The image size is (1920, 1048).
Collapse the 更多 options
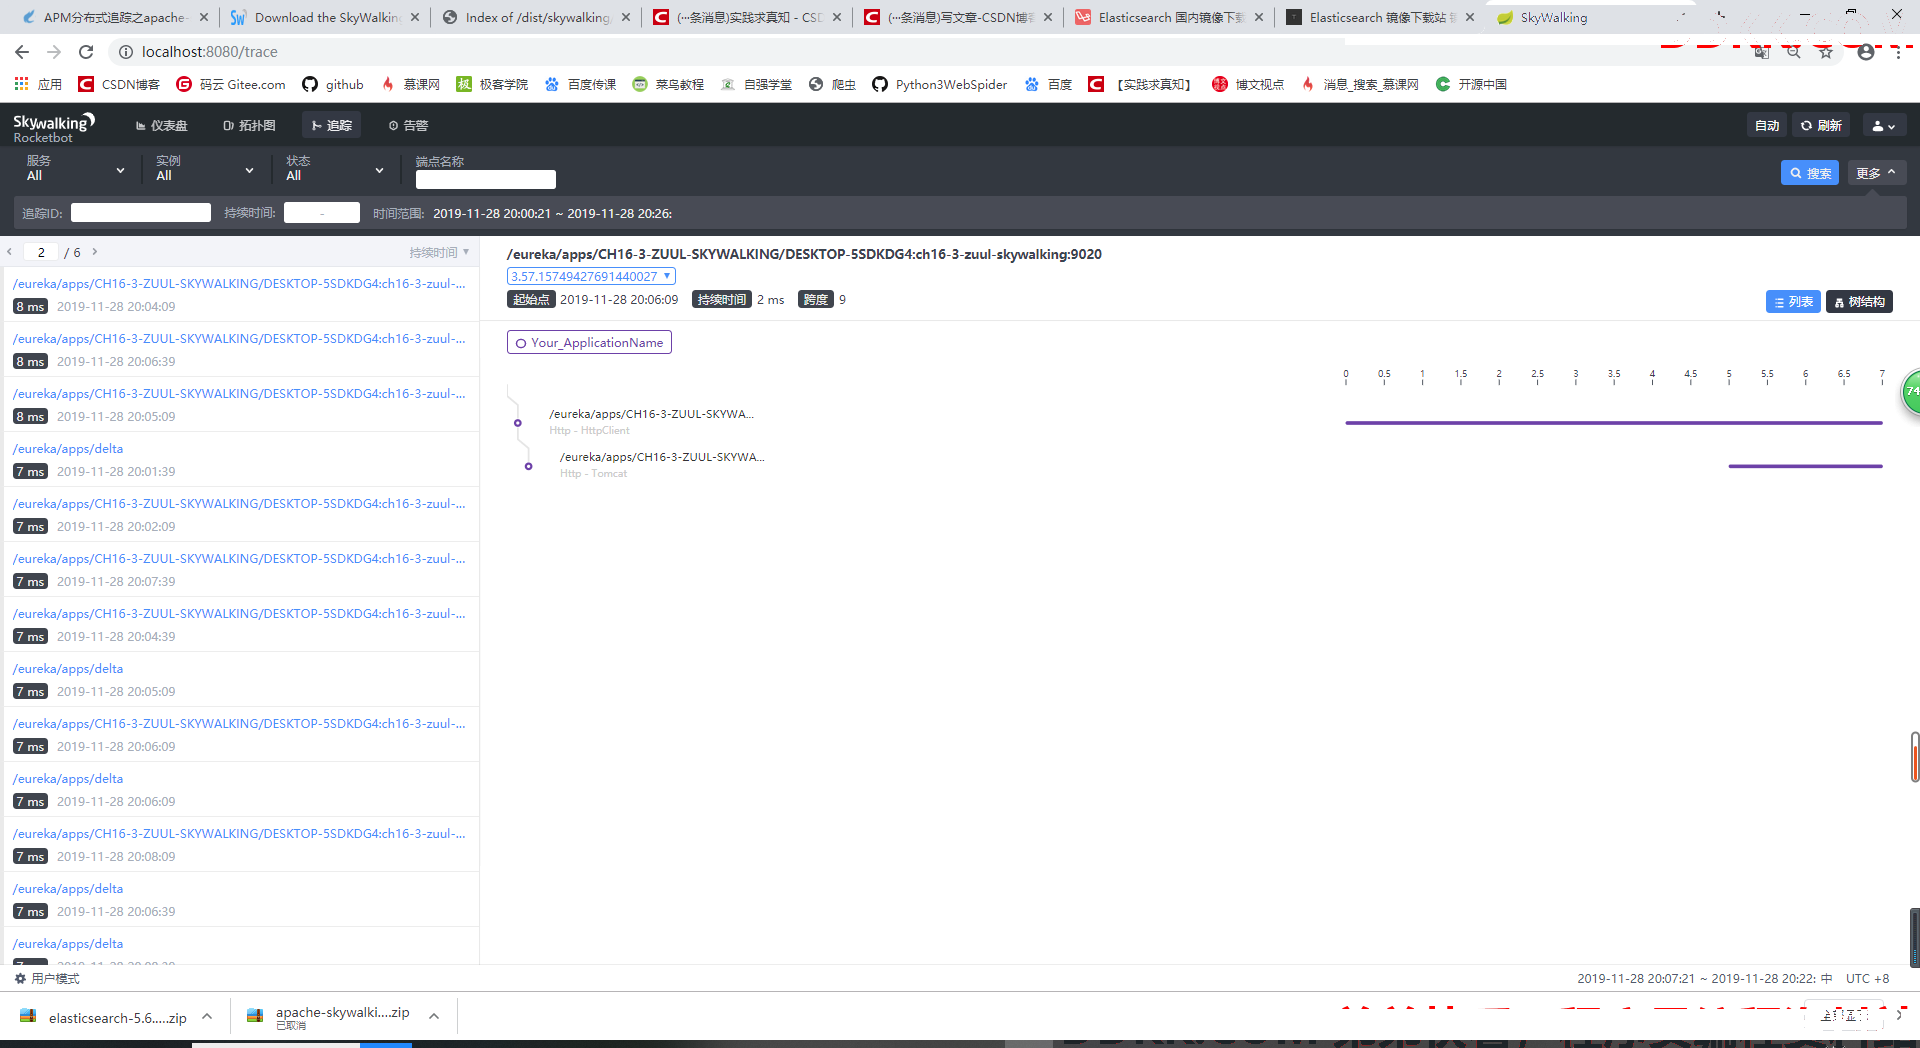pyautogui.click(x=1876, y=173)
